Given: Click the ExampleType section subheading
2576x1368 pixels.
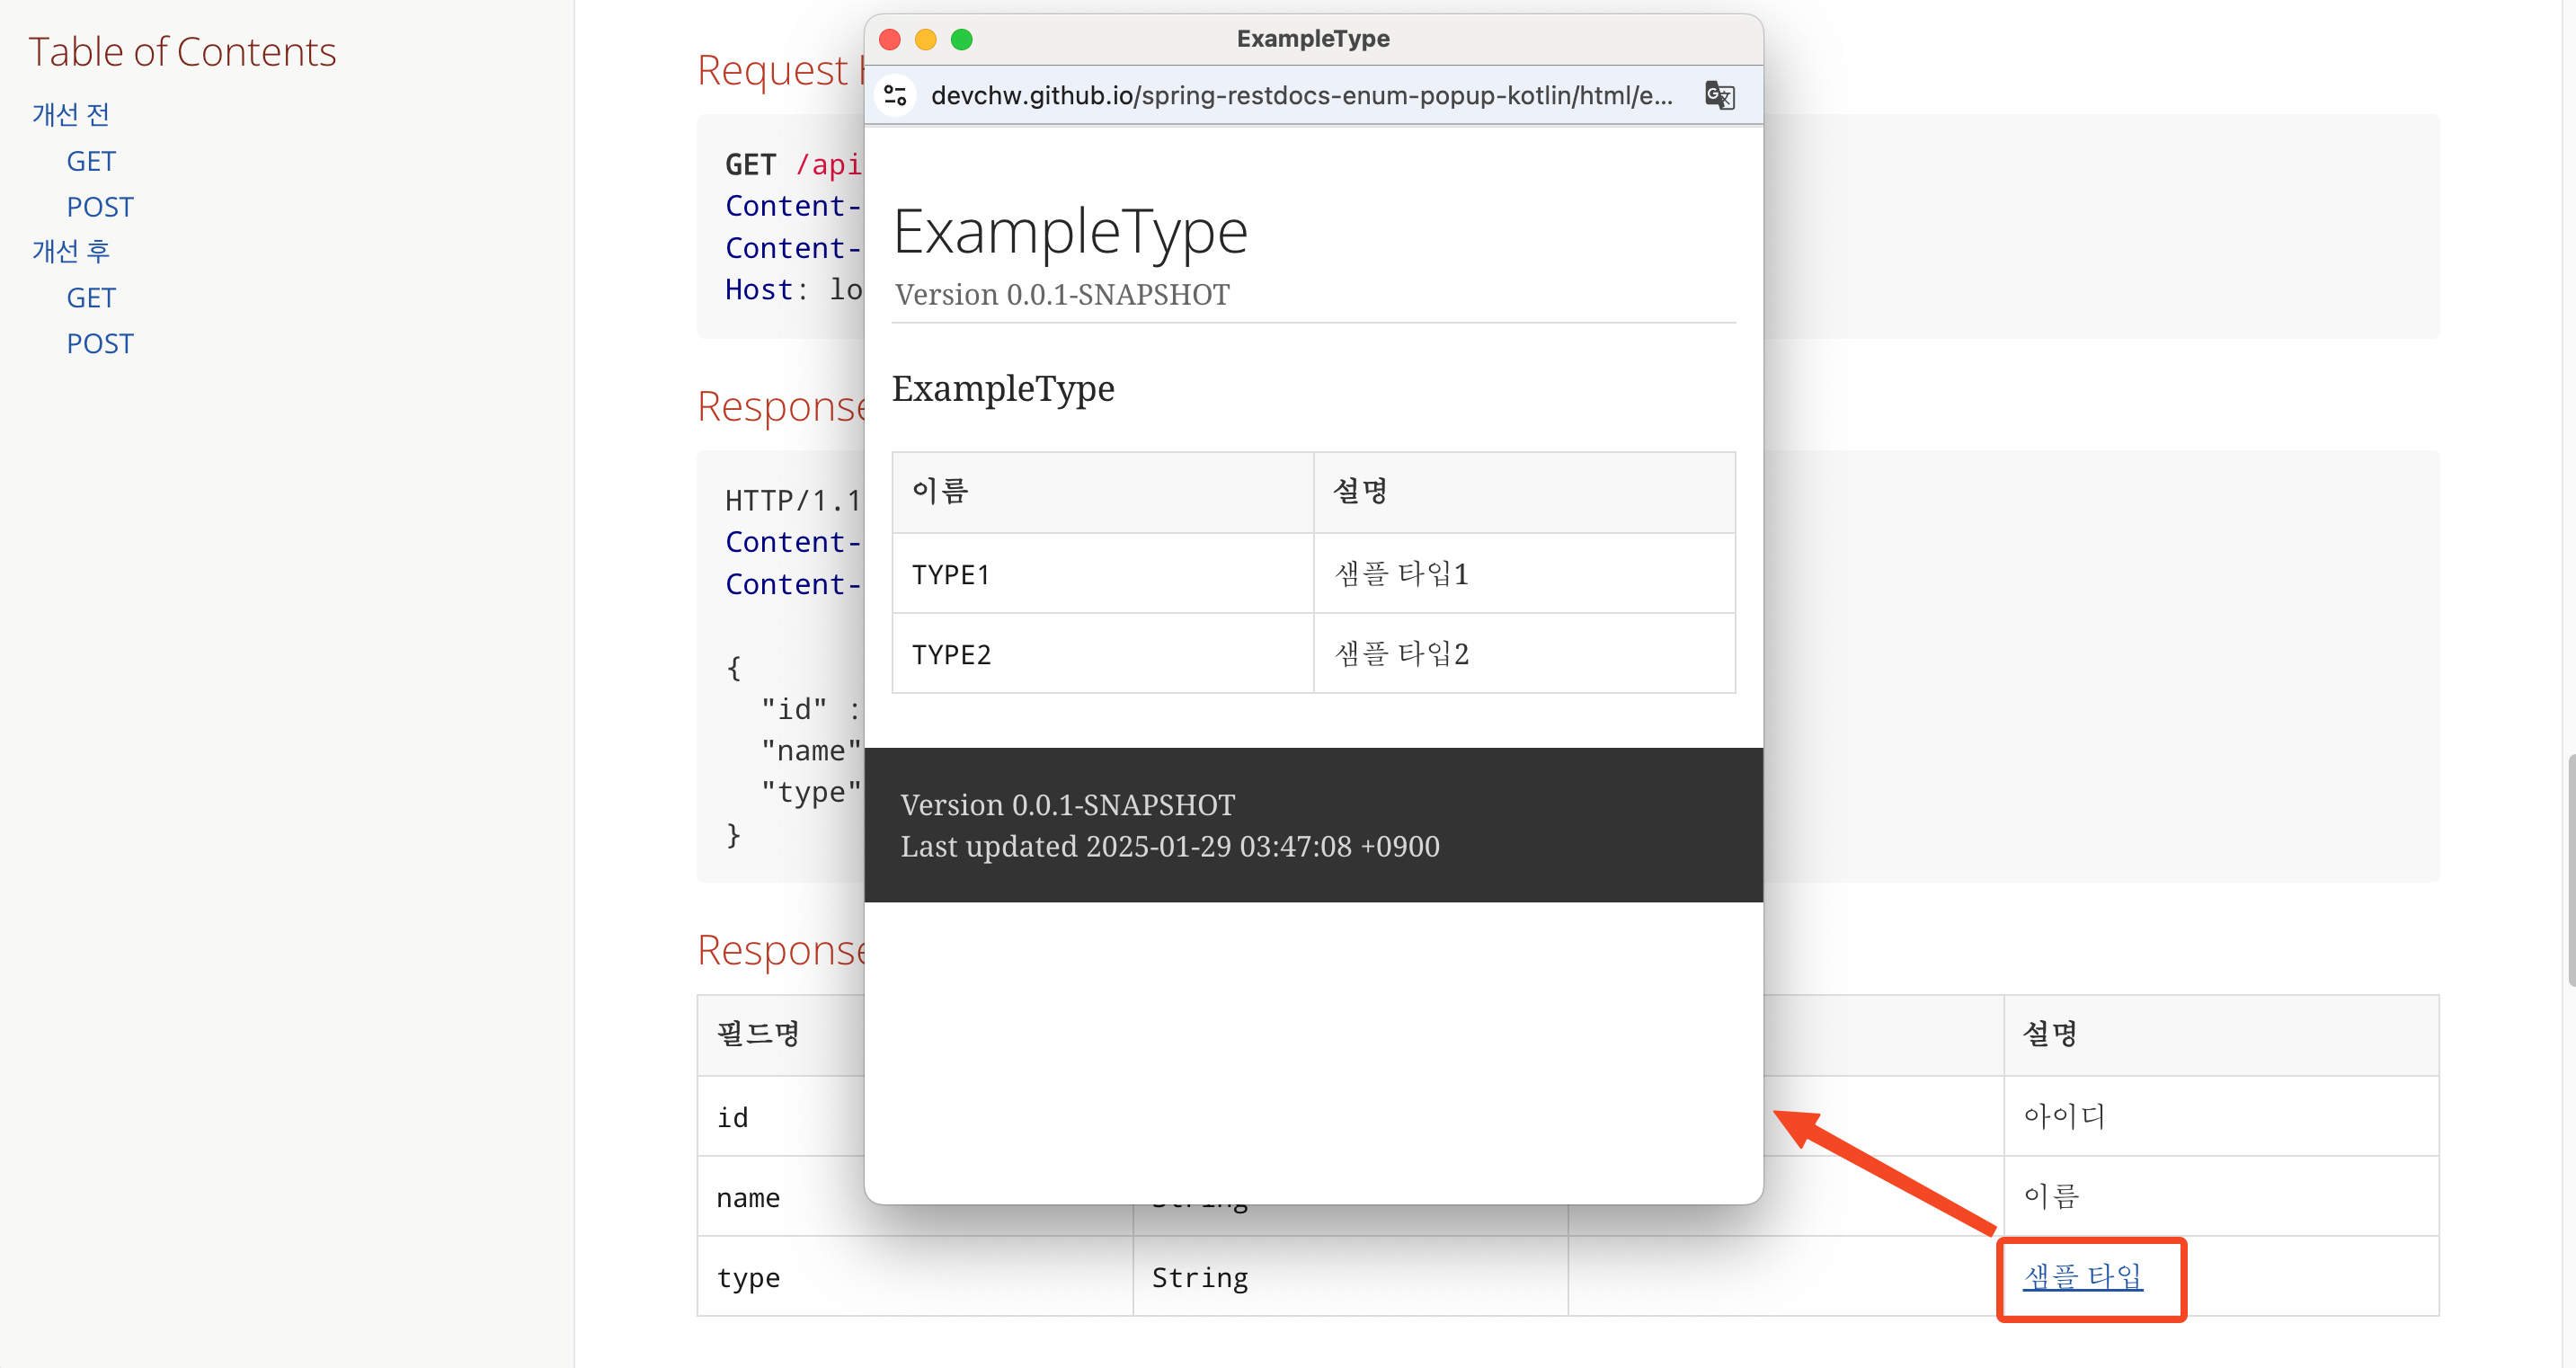Looking at the screenshot, I should pos(1003,388).
